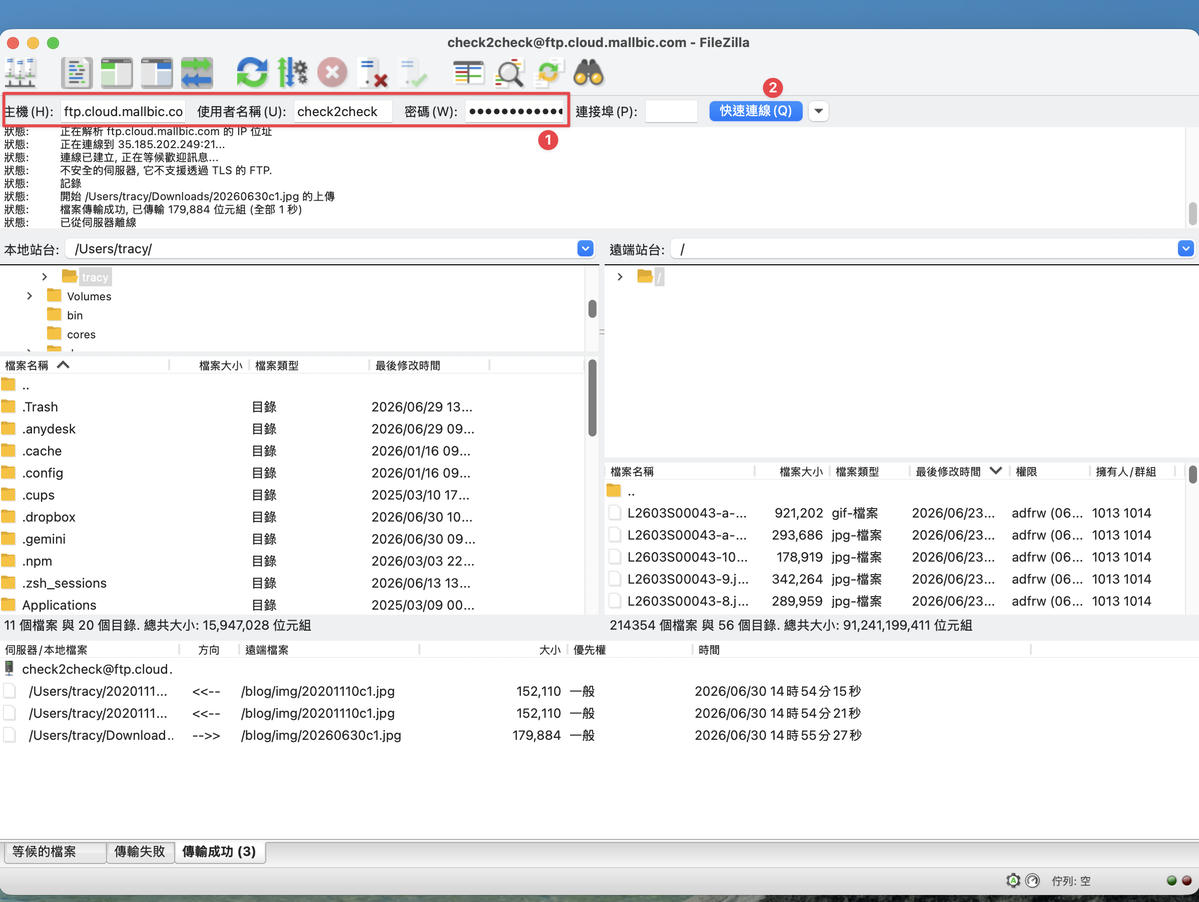1199x902 pixels.
Task: Expand the Volumes folder in local tree
Action: (29, 296)
